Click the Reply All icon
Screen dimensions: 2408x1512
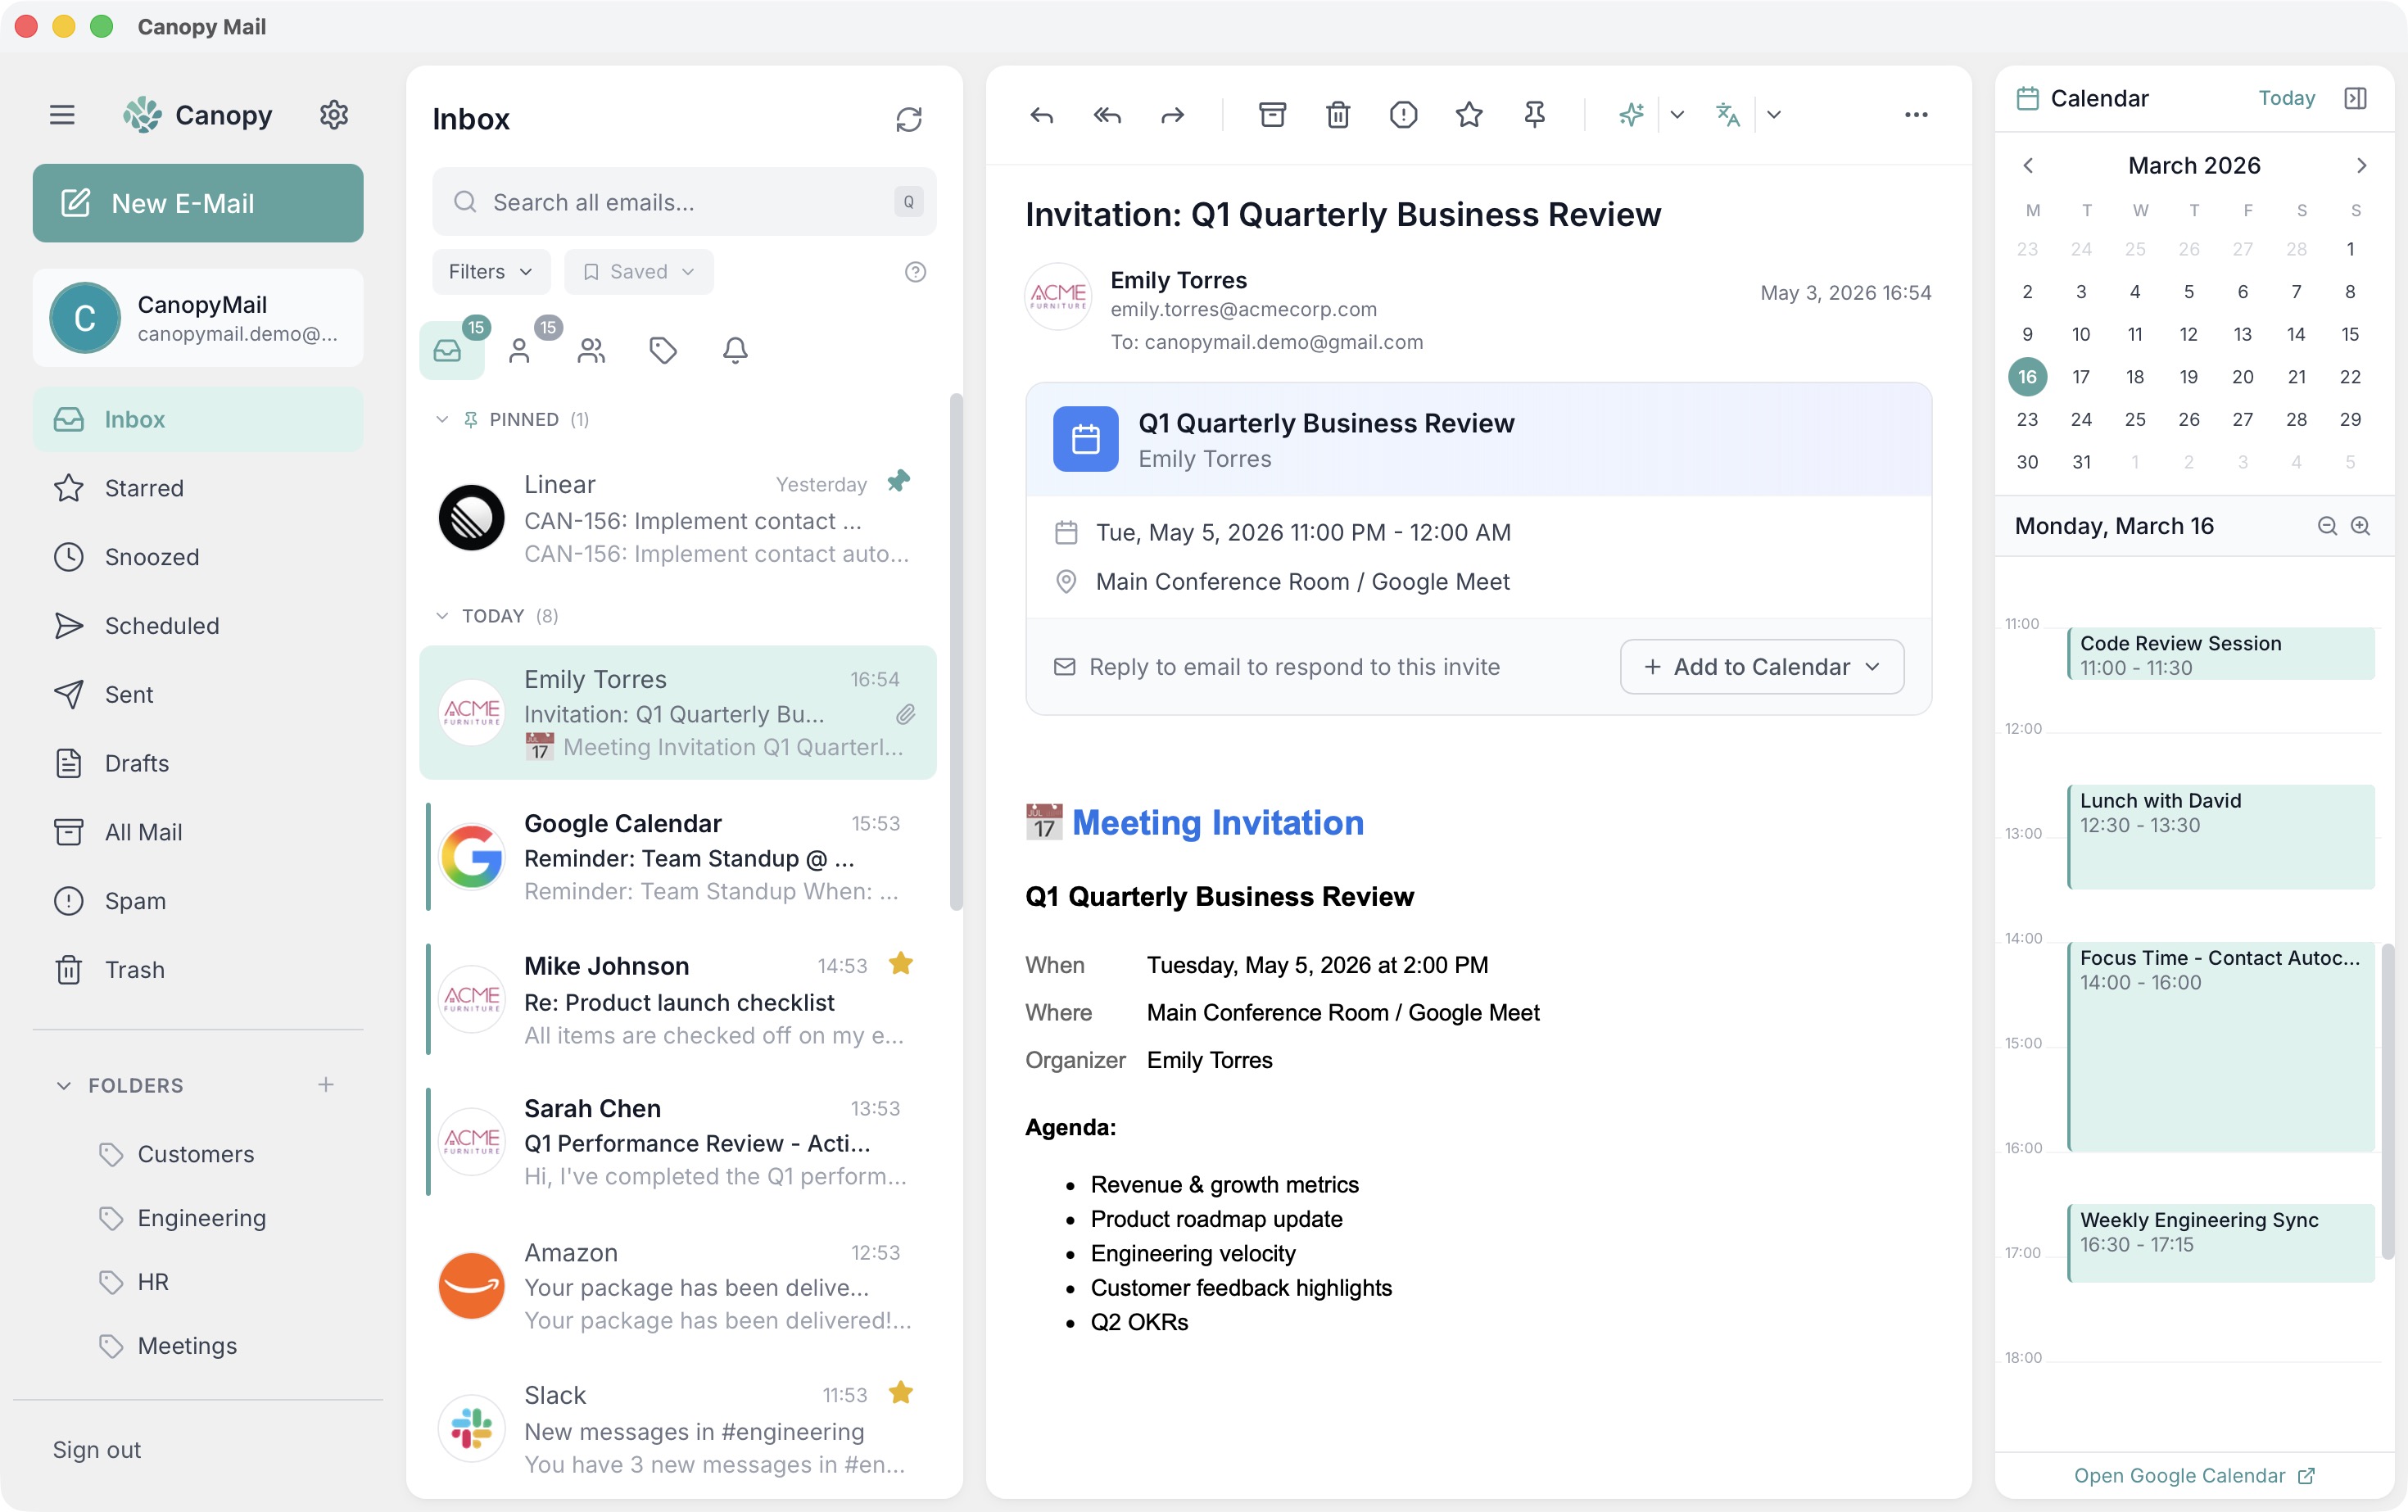[1107, 115]
